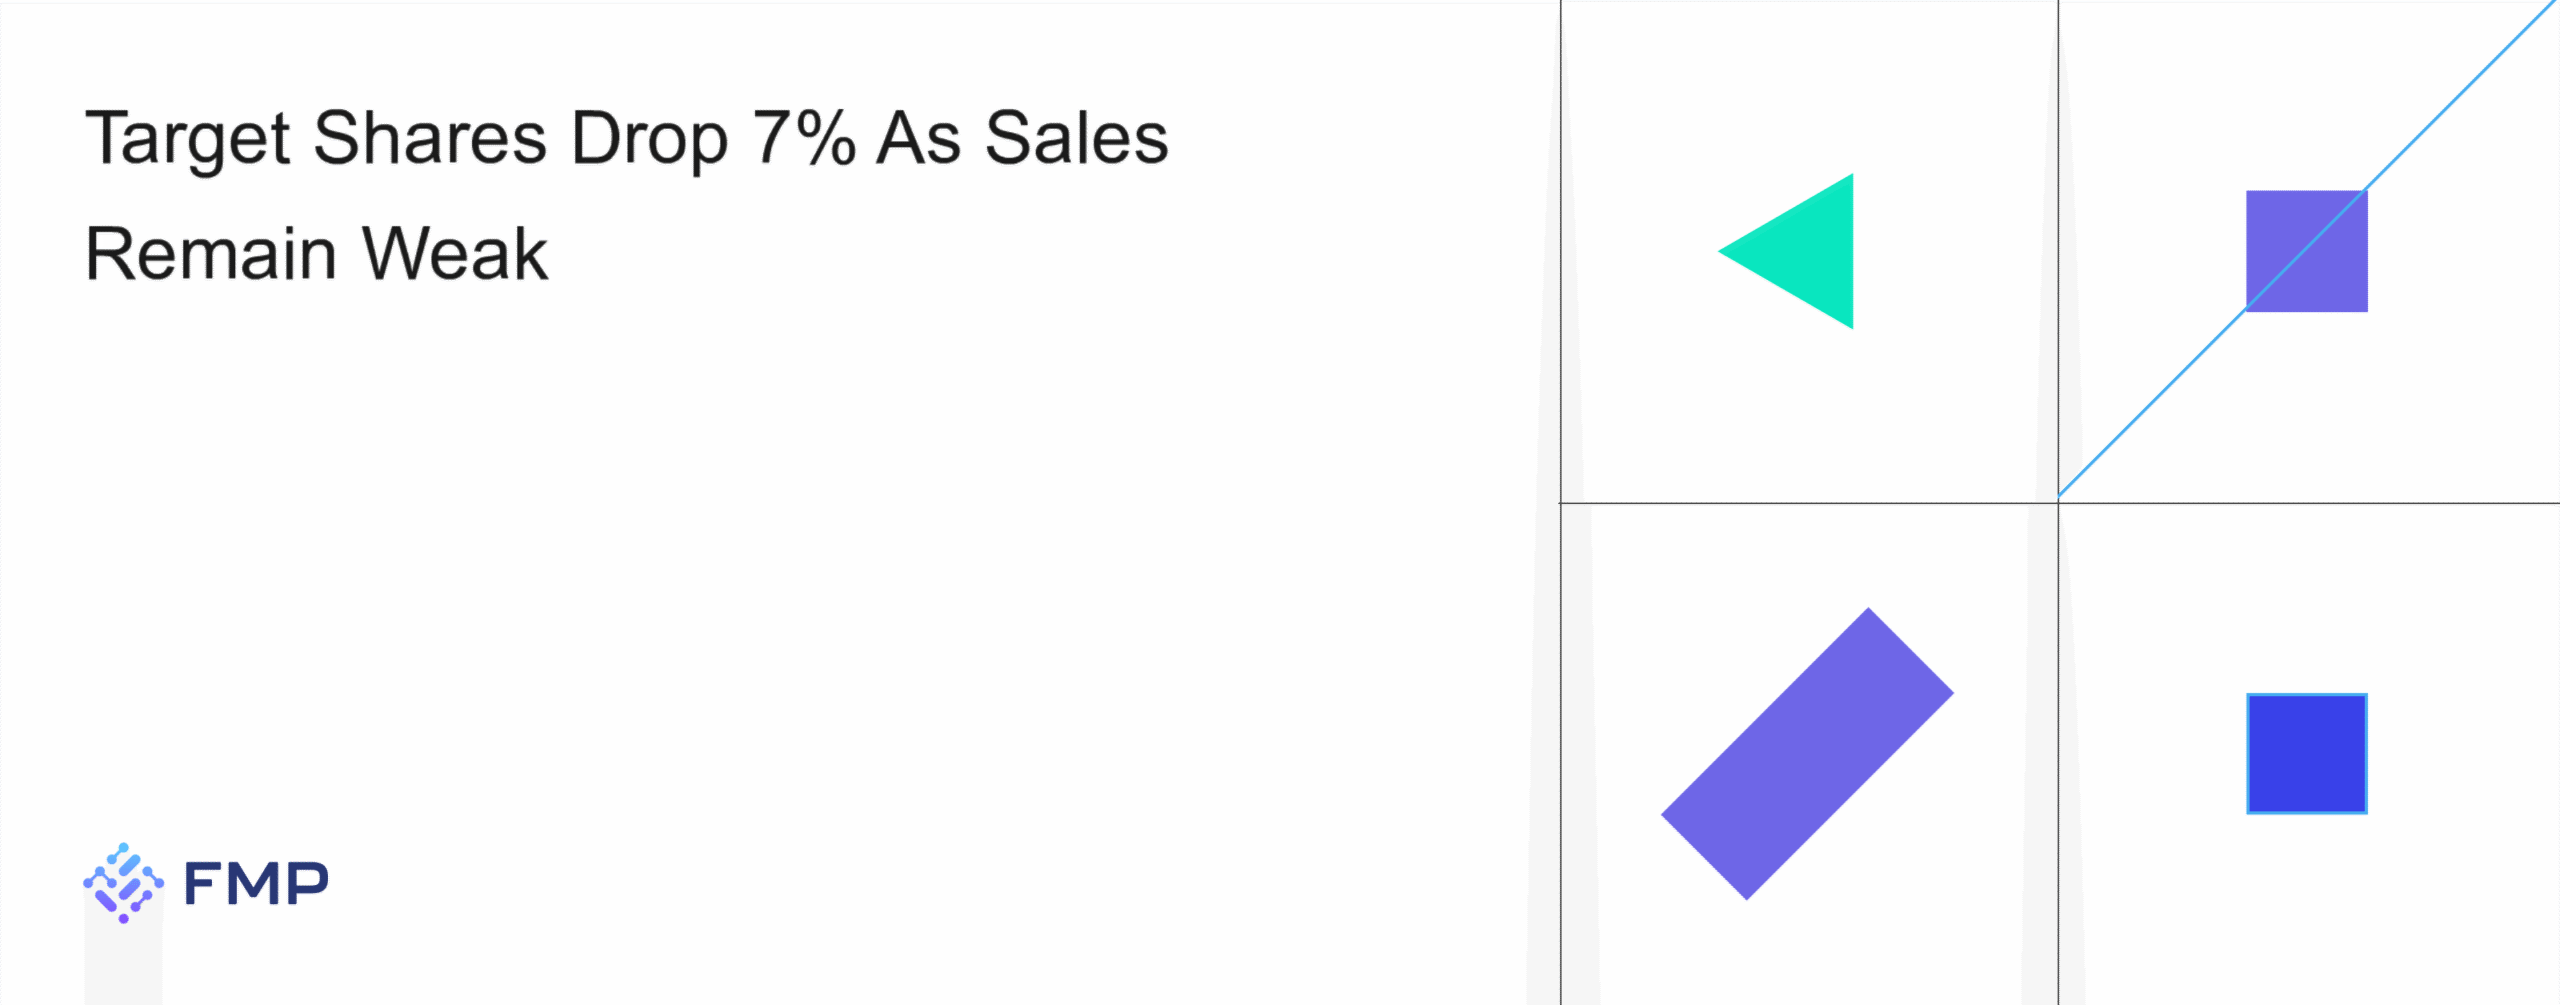Click the center vertical black grid line
The image size is (2560, 1005).
click(x=2058, y=750)
